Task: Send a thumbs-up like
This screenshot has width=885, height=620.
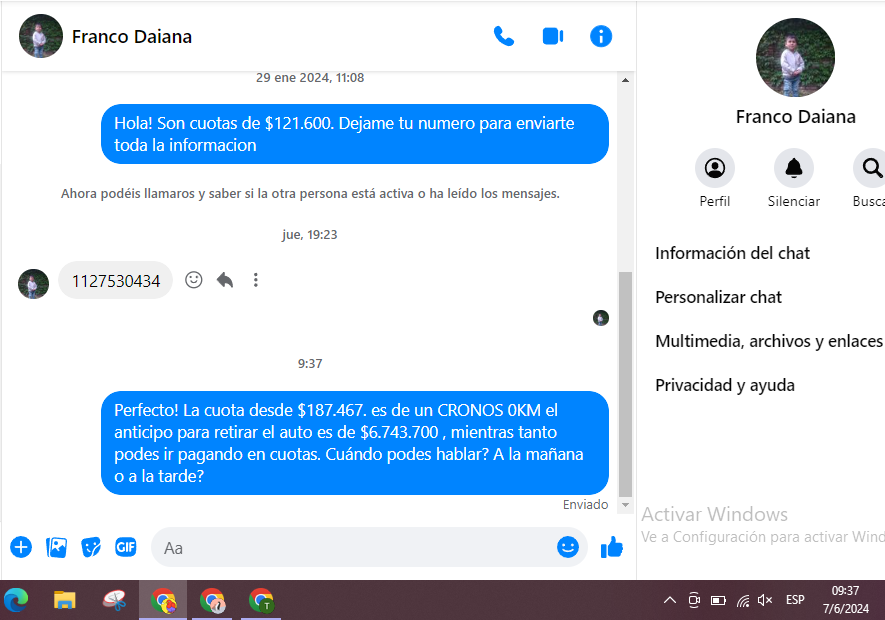Action: [x=611, y=547]
